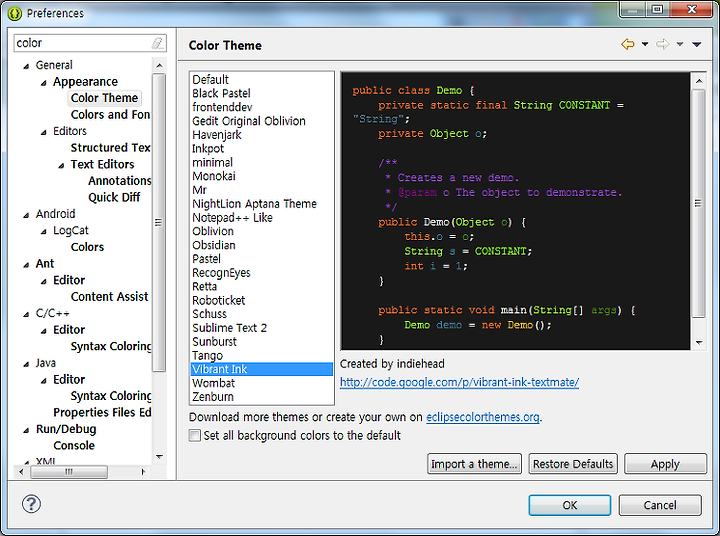720x536 pixels.
Task: Click the forward navigation arrow icon
Action: 663,44
